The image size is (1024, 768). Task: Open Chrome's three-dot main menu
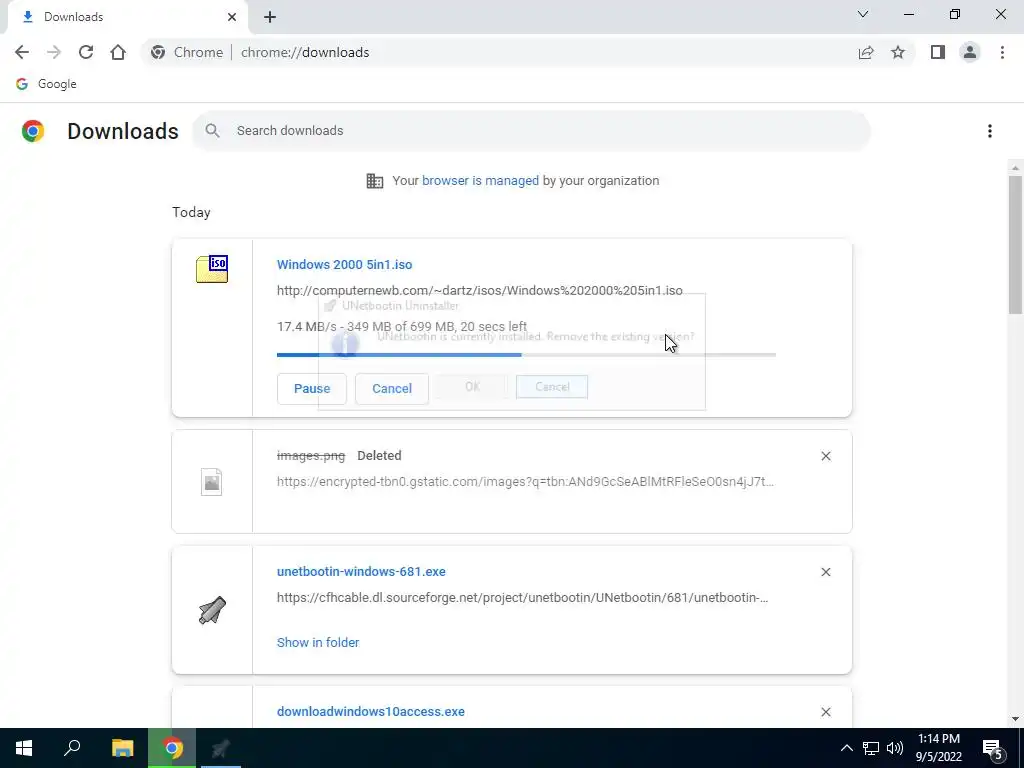[x=1002, y=52]
